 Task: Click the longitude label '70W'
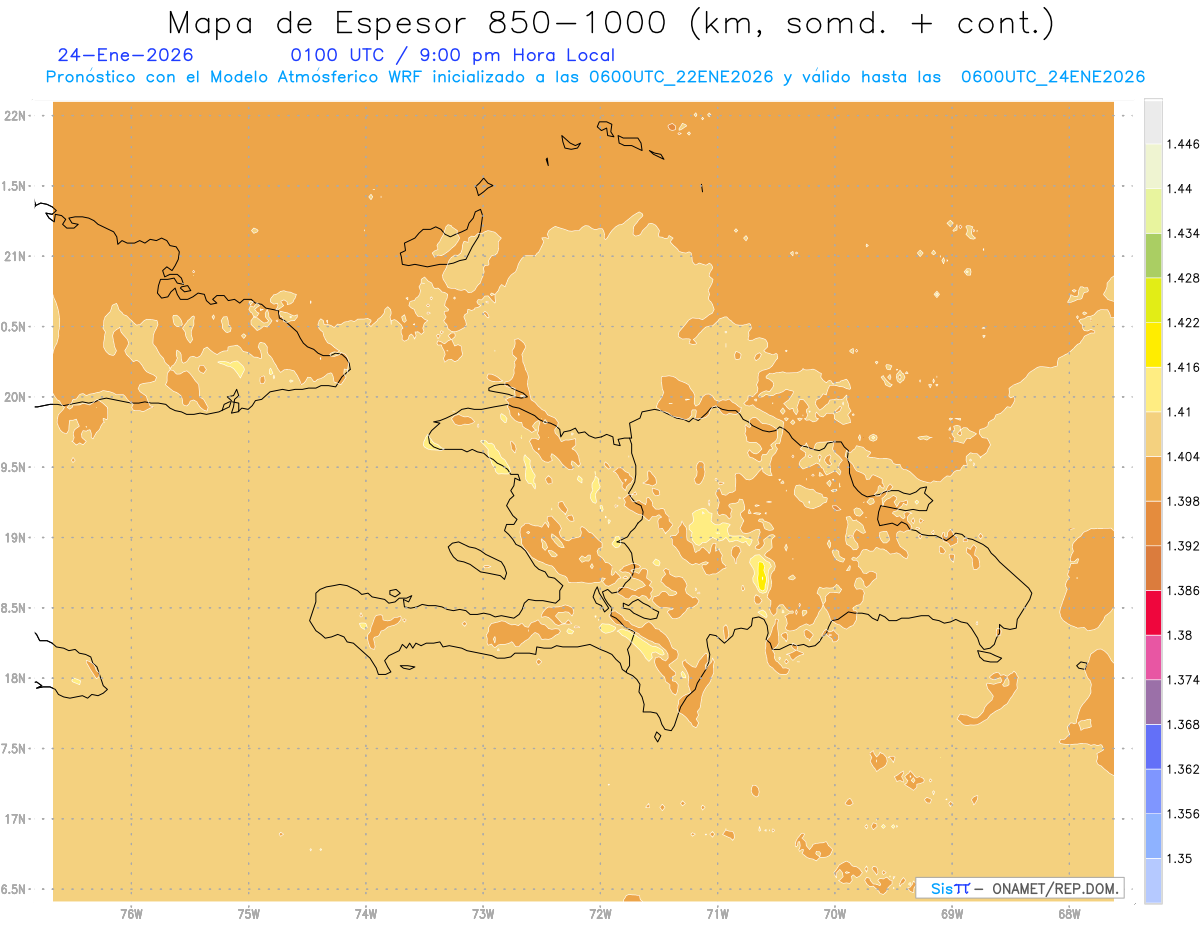coord(835,914)
